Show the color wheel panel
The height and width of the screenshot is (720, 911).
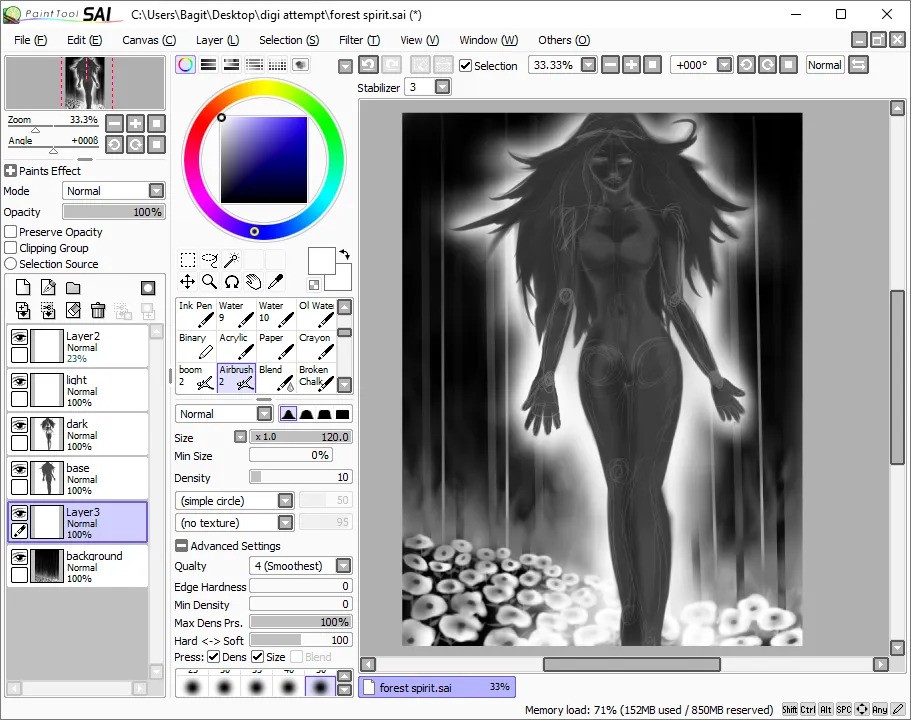click(x=185, y=65)
